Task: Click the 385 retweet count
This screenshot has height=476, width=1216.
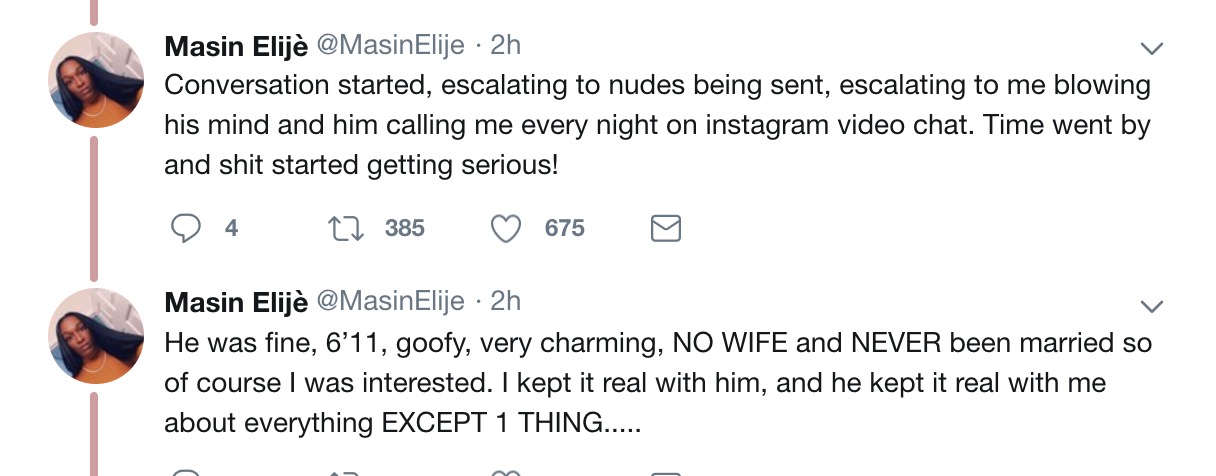Action: coord(405,229)
